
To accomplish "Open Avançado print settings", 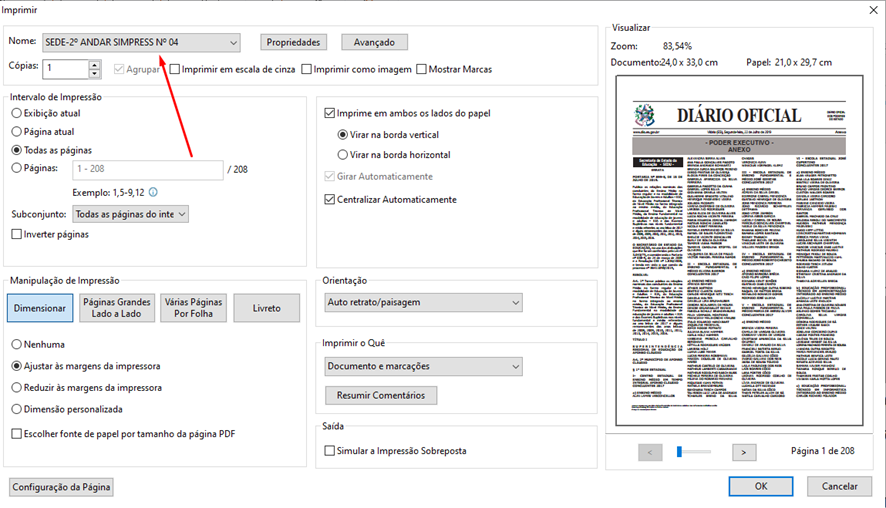I will (x=374, y=42).
